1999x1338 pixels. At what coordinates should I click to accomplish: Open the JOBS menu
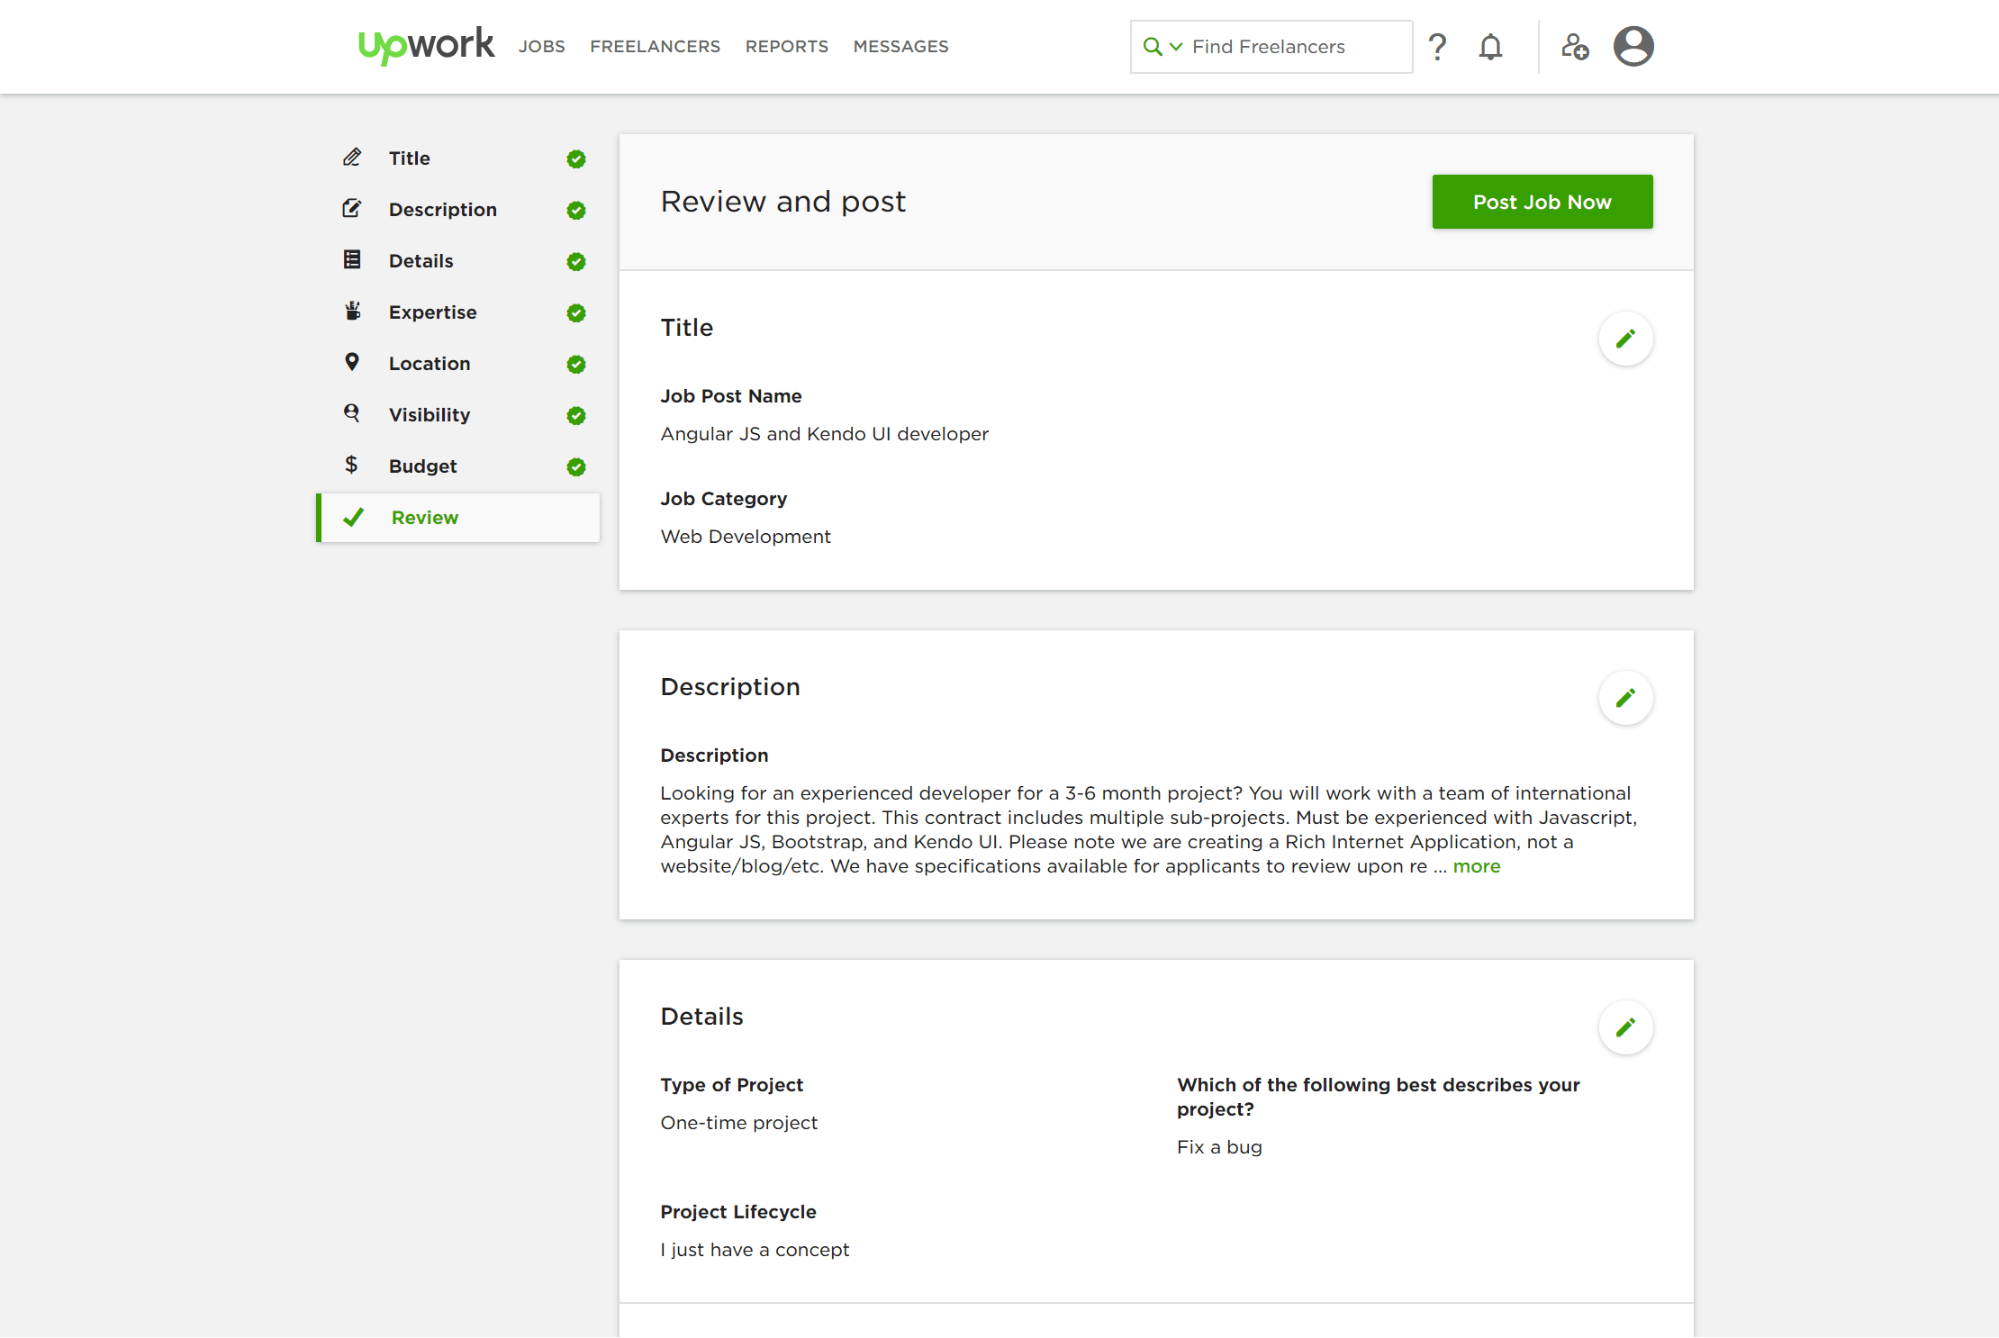click(541, 46)
